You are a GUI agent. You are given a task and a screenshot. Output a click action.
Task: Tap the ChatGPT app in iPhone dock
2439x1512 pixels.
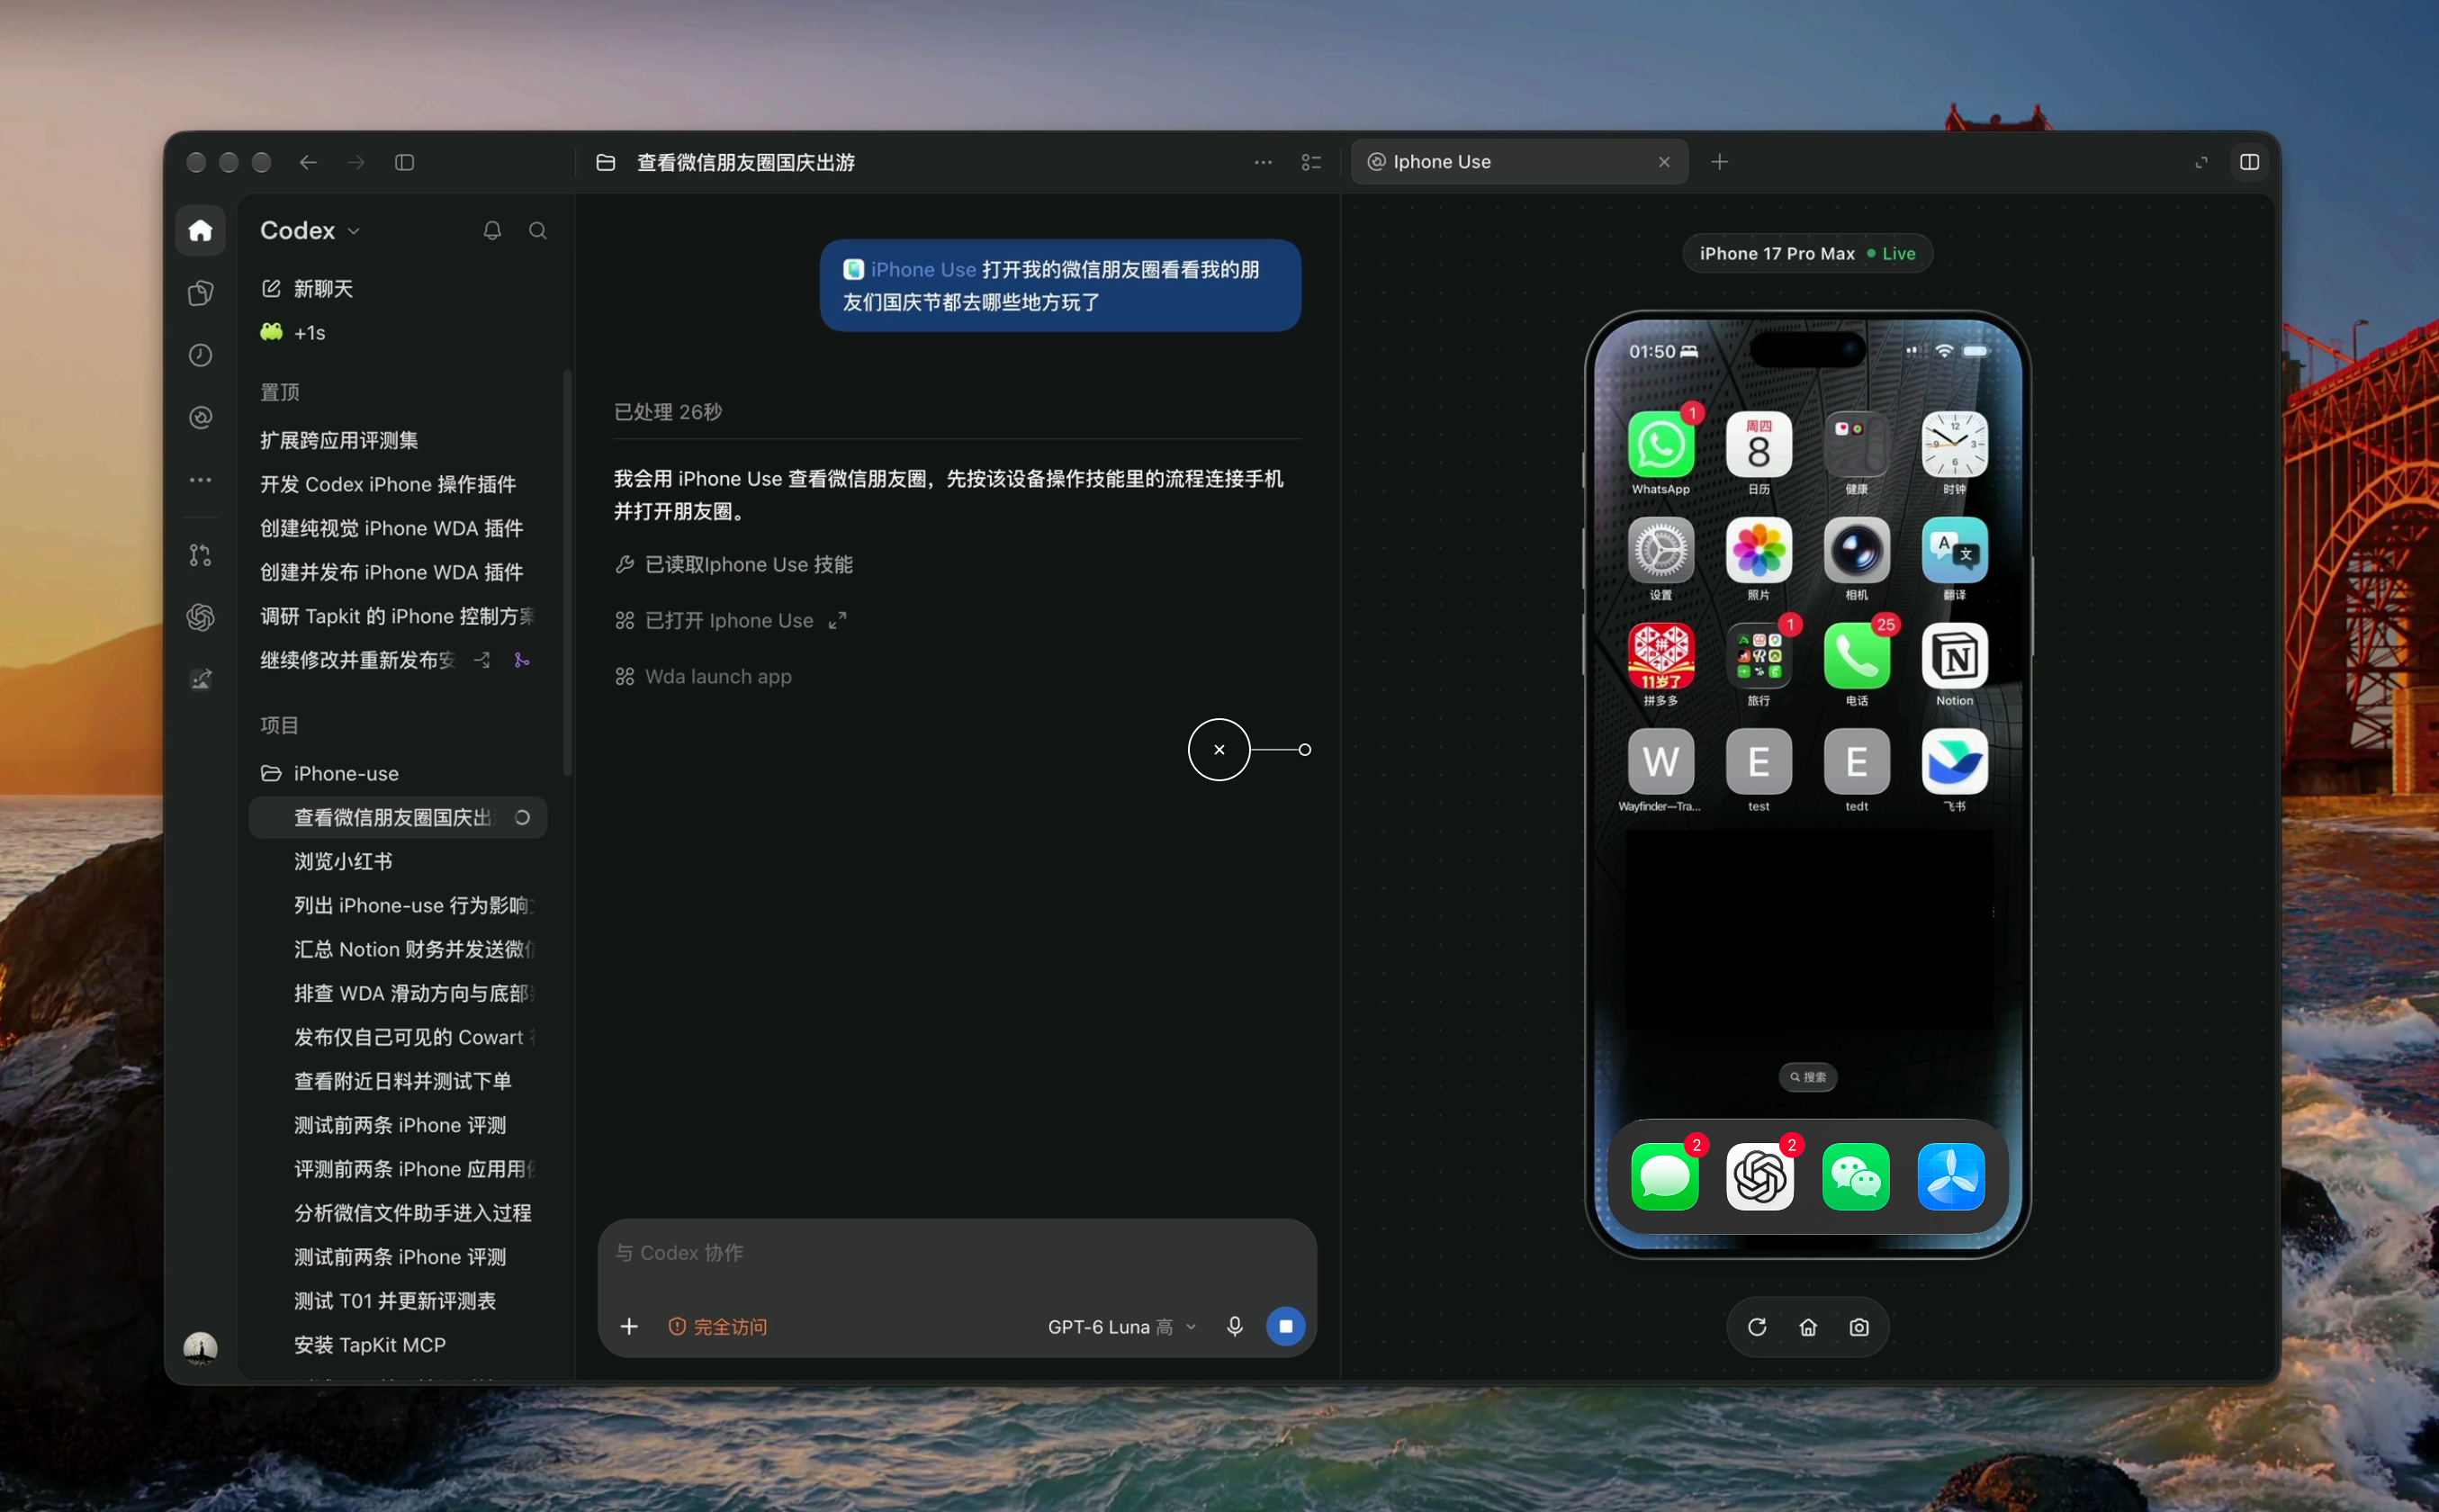(x=1760, y=1177)
